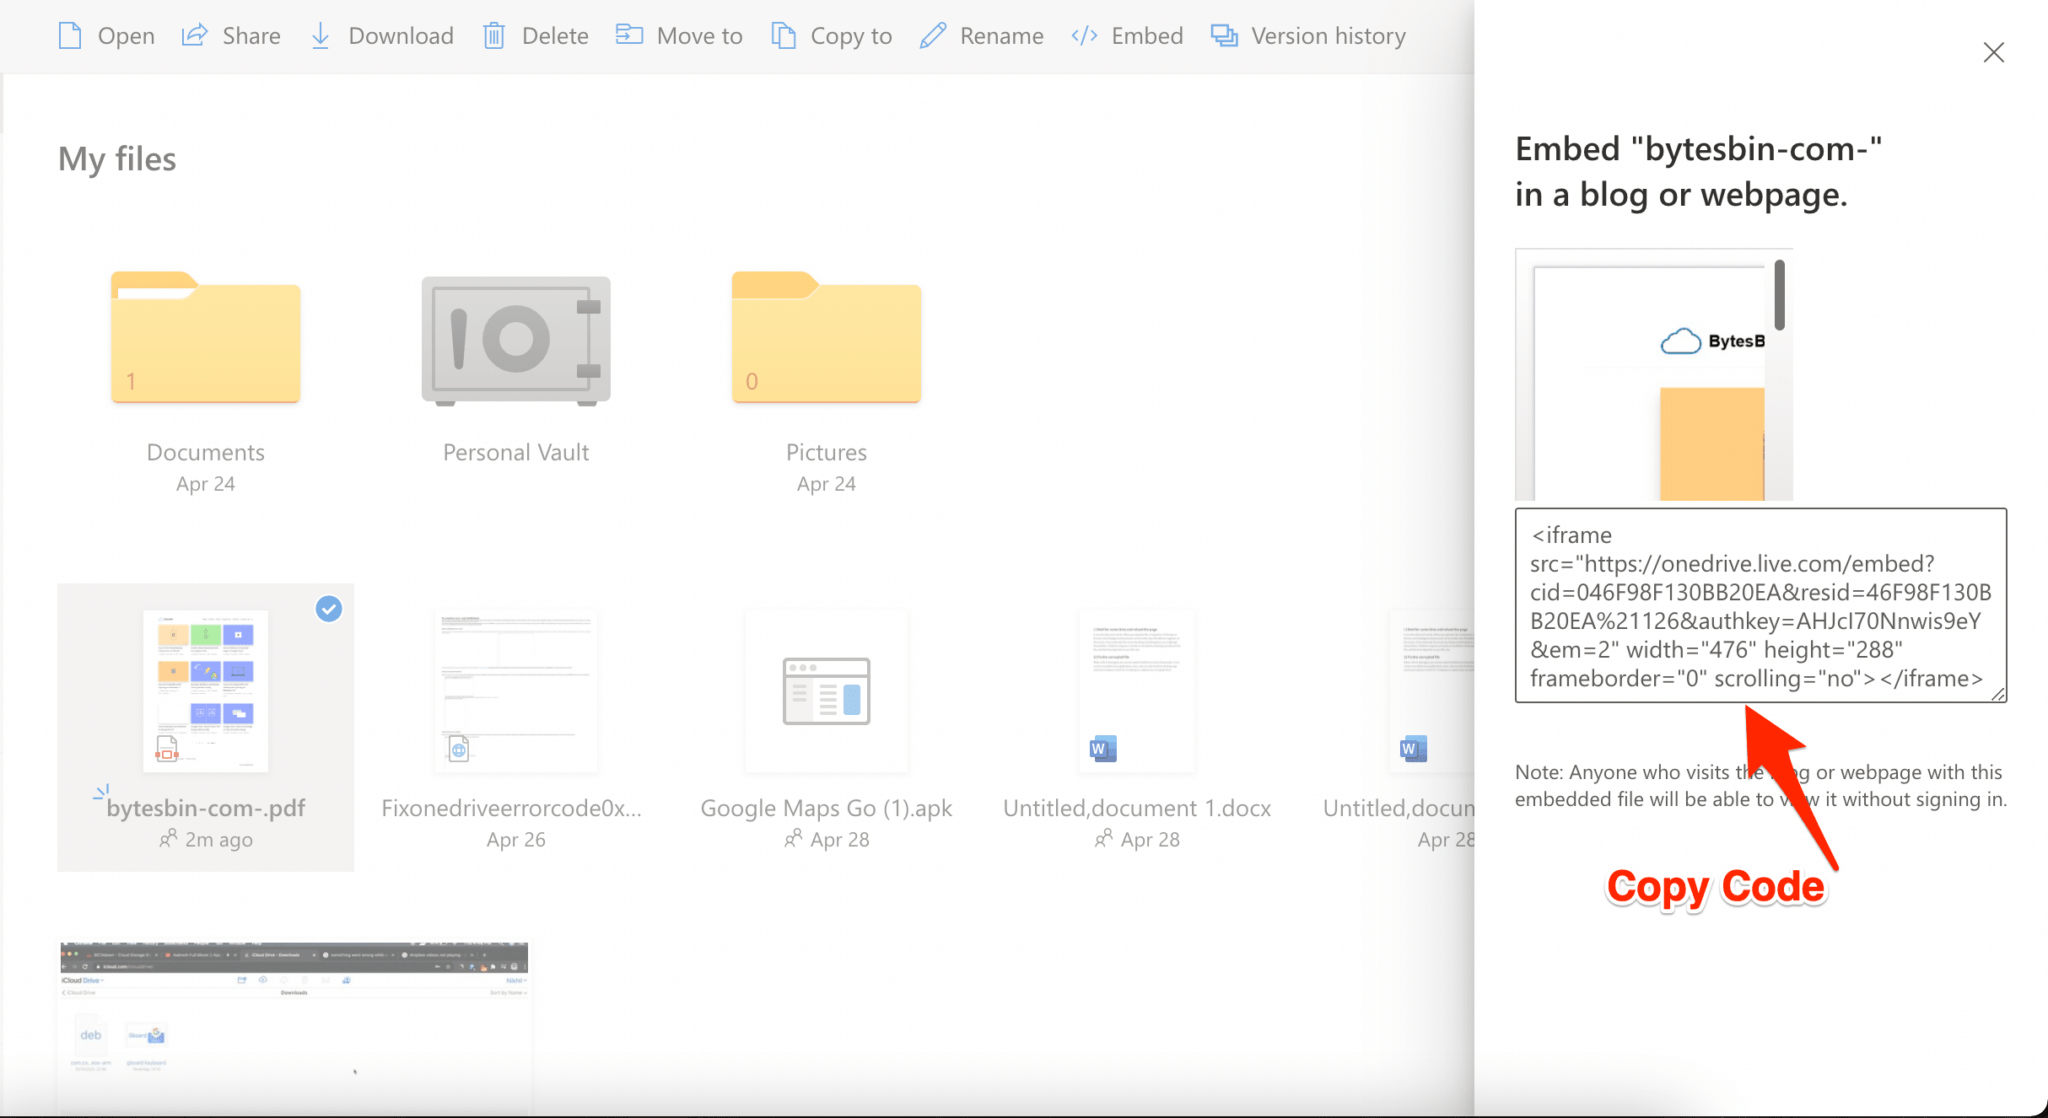Image resolution: width=2048 pixels, height=1118 pixels.
Task: Click the 'My files' heading
Action: pyautogui.click(x=117, y=159)
